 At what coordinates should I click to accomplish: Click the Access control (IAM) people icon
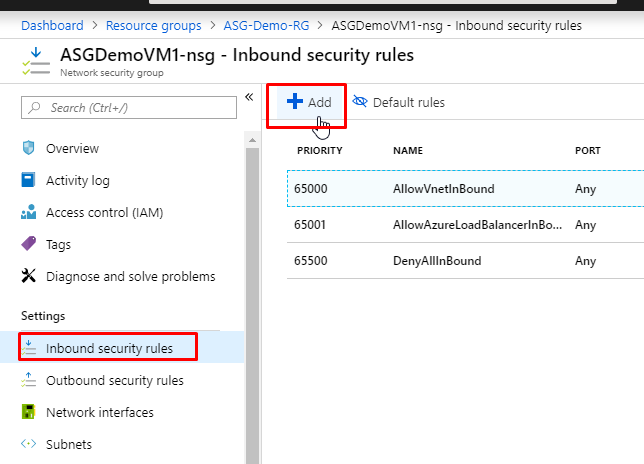point(29,213)
